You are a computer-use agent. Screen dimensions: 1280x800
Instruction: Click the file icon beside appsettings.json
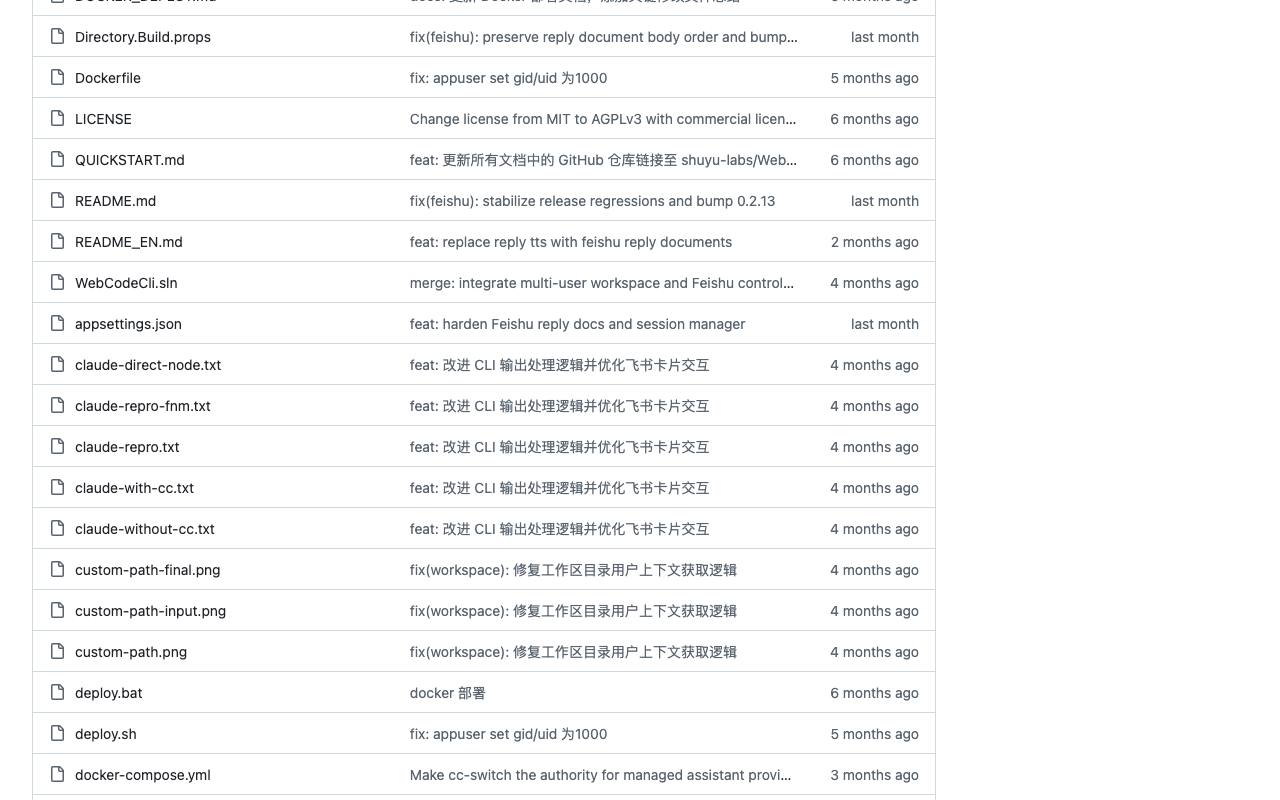(x=58, y=324)
